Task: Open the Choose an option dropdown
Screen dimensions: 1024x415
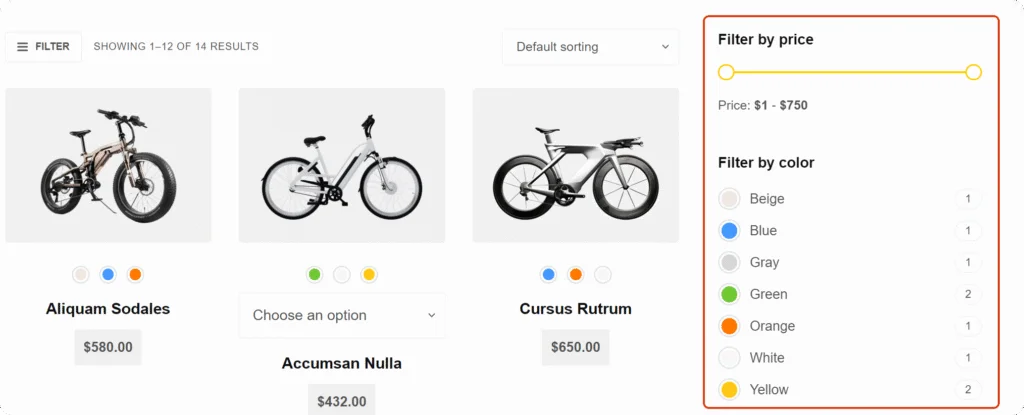Action: tap(342, 315)
